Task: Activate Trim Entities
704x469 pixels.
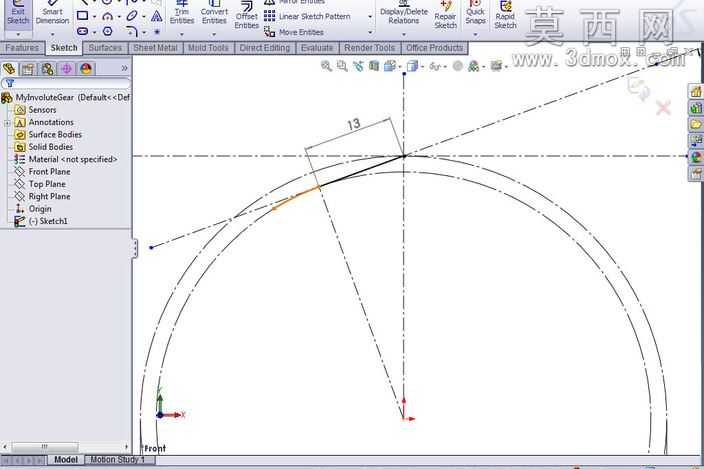Action: pos(182,13)
